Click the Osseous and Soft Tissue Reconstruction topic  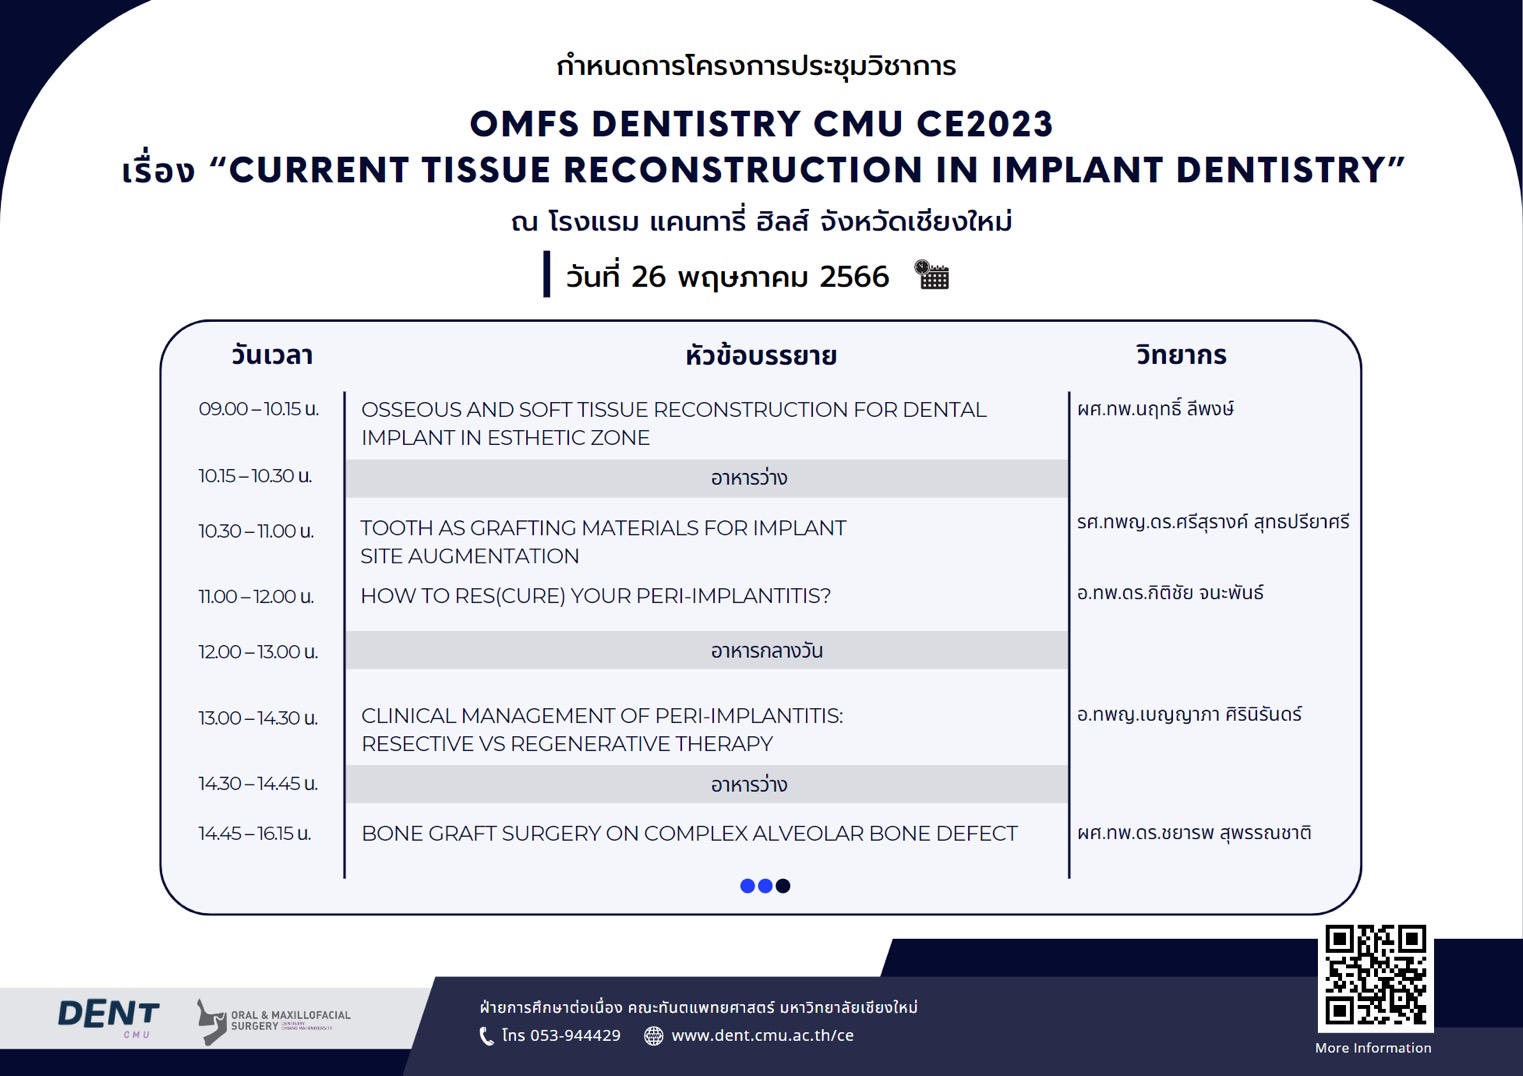click(674, 424)
